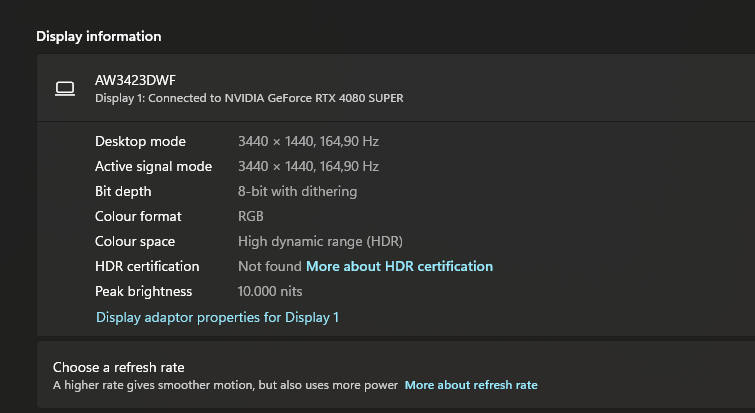Click the HDR certification Not found text

[270, 266]
